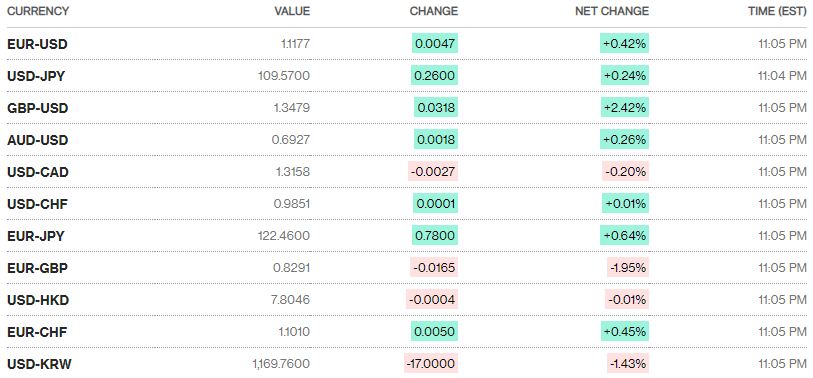The width and height of the screenshot is (813, 378).
Task: Select the value 1,169.7600
Action: click(282, 365)
